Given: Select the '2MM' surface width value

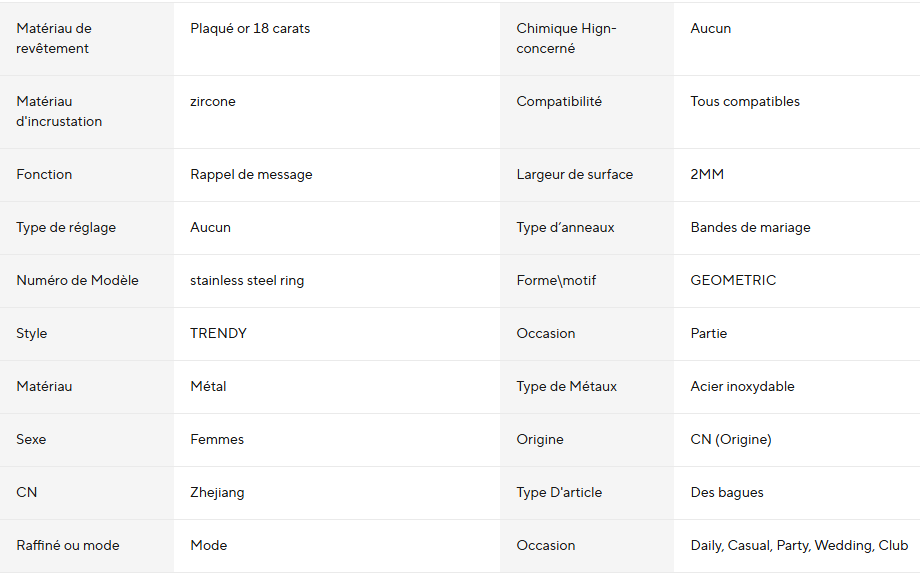Looking at the screenshot, I should 707,174.
